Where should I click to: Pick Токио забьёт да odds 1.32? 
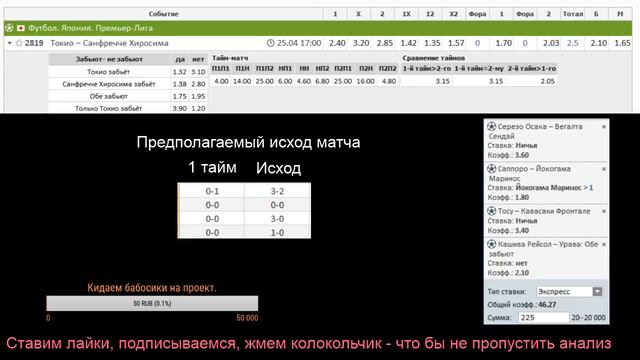pyautogui.click(x=180, y=72)
